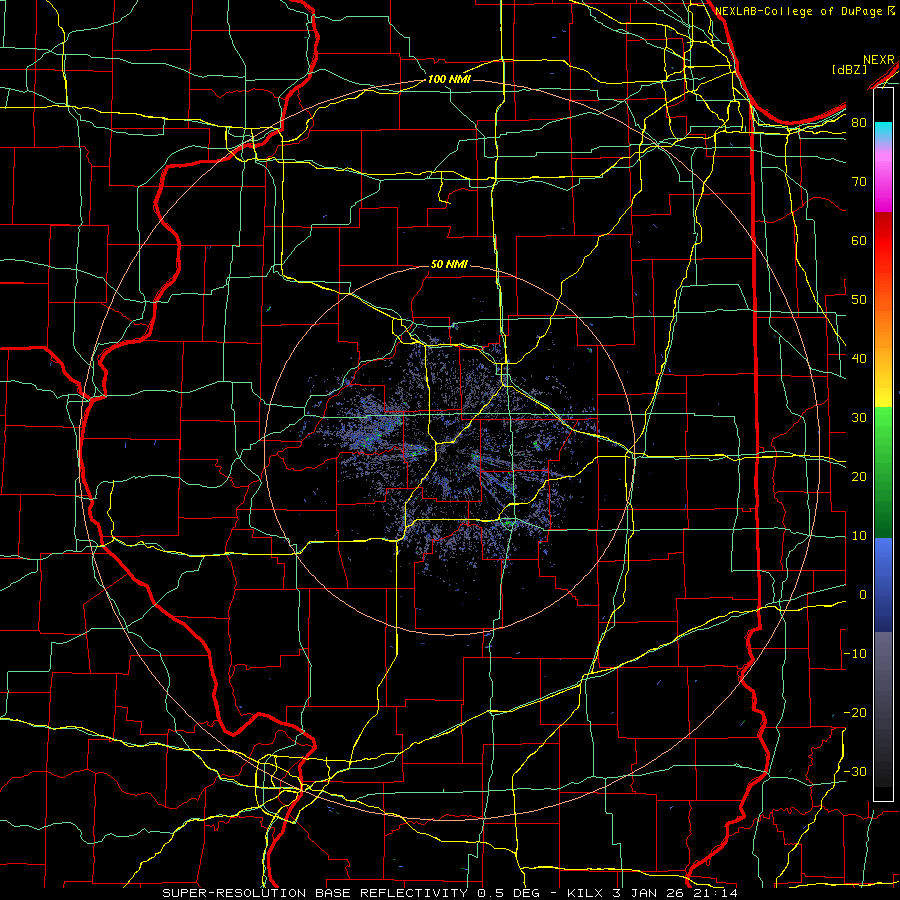Click the 100 NMI range ring label
This screenshot has width=900, height=900.
(449, 79)
